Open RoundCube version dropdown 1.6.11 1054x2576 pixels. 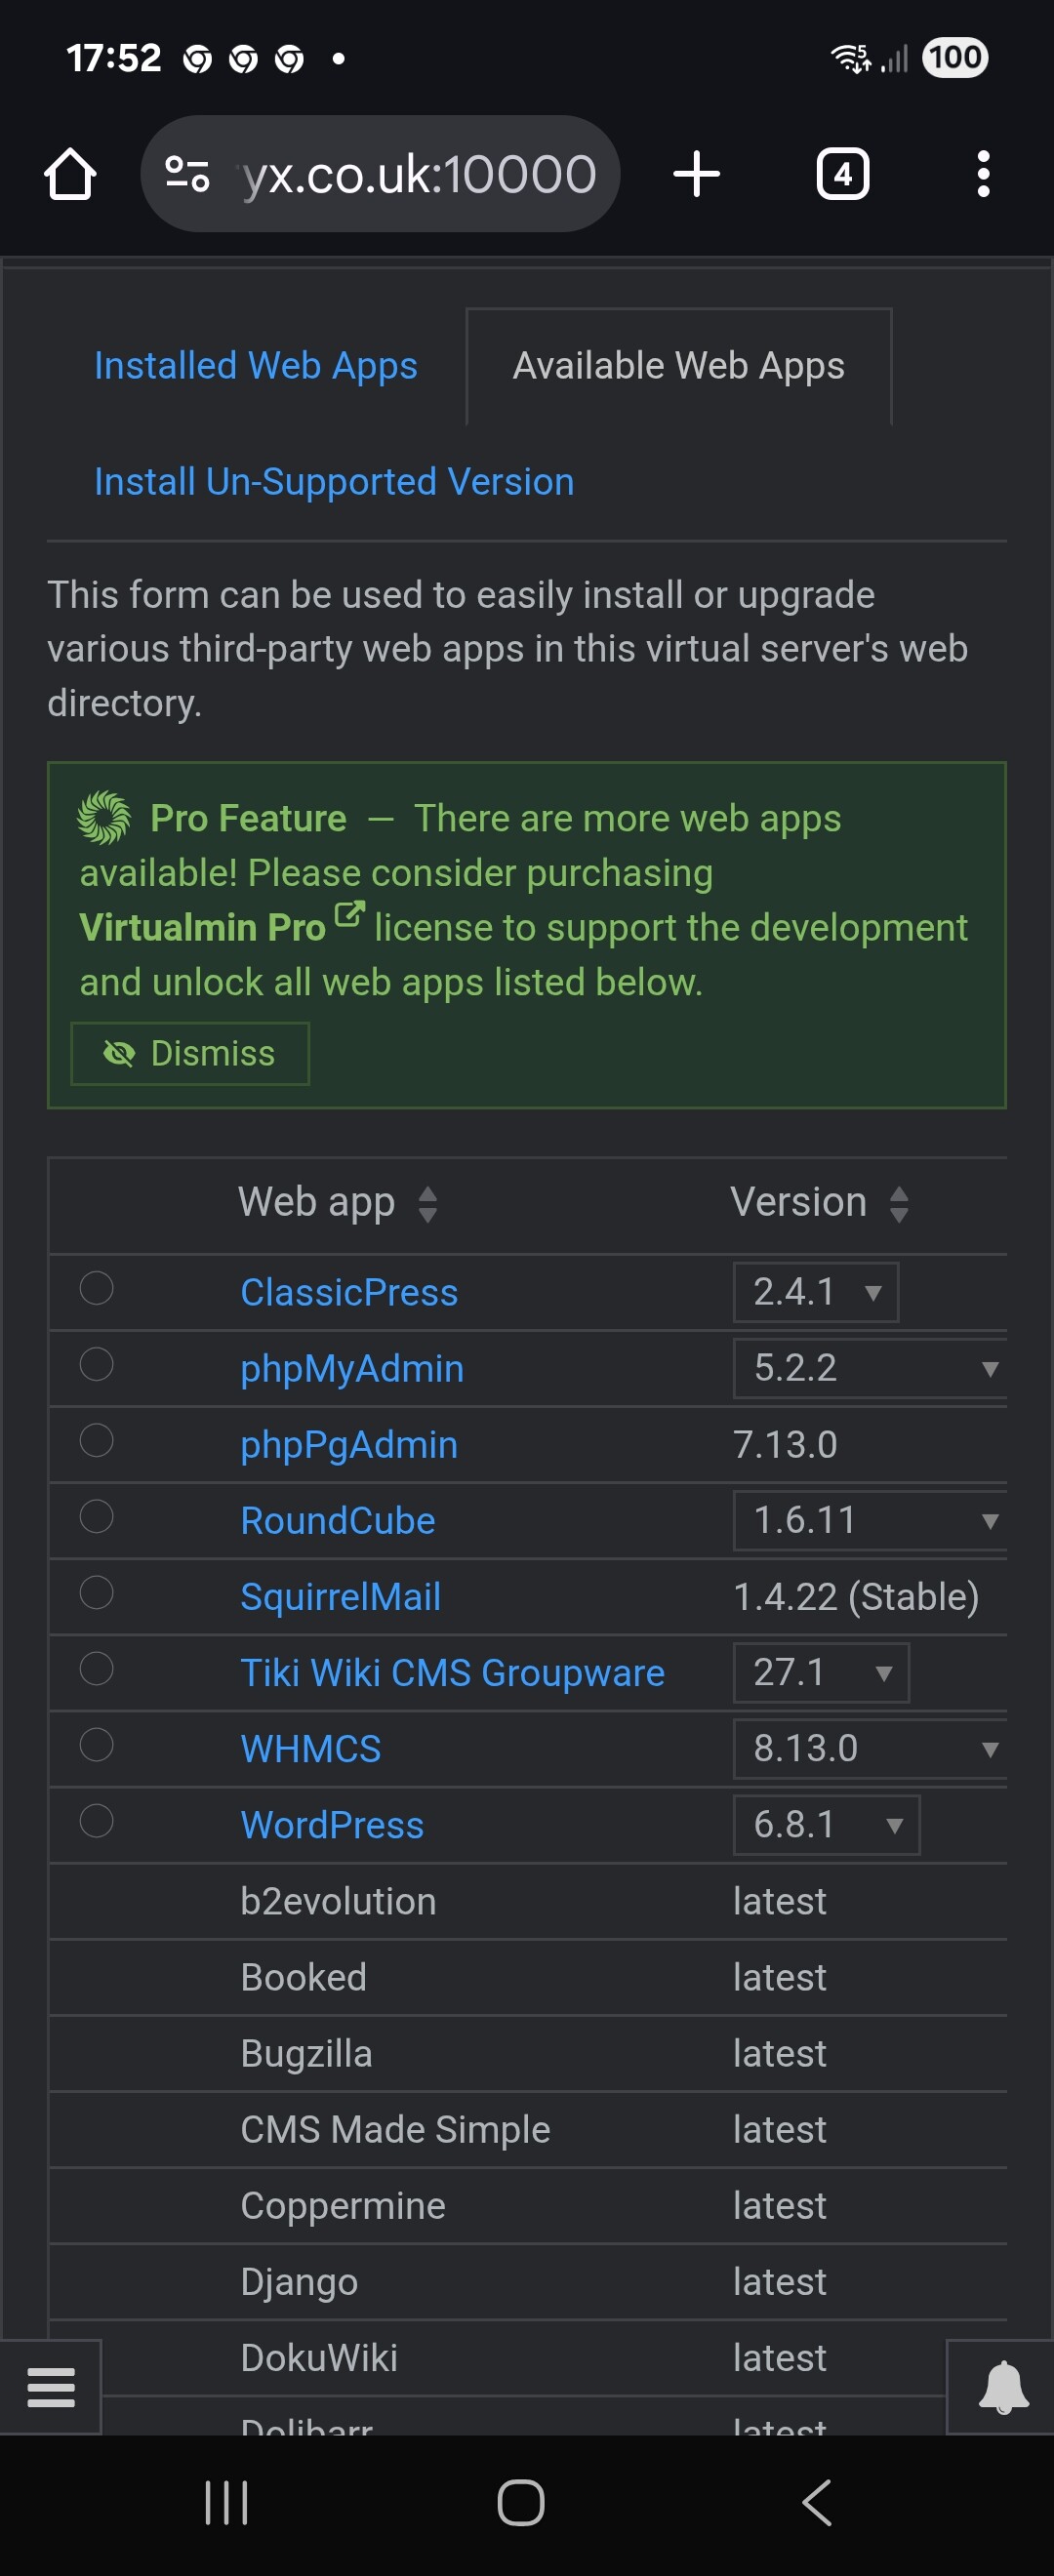870,1520
